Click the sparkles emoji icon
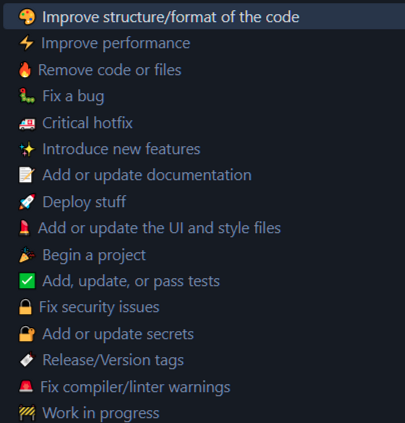Screen dimensions: 405x423 tap(27, 149)
